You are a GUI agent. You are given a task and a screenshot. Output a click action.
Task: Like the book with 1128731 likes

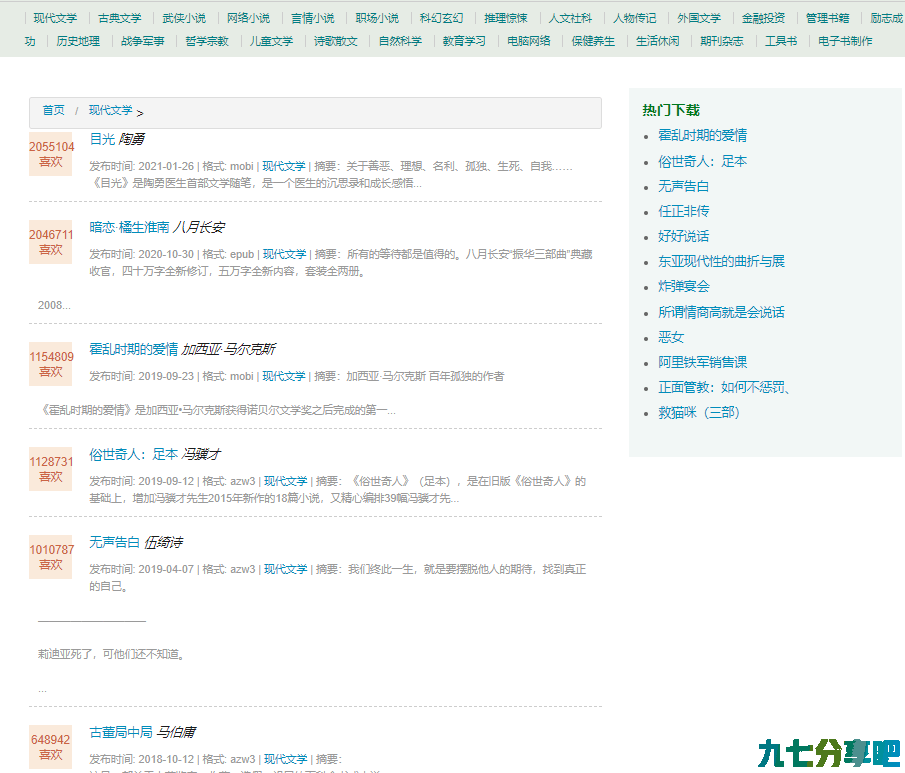click(x=51, y=469)
